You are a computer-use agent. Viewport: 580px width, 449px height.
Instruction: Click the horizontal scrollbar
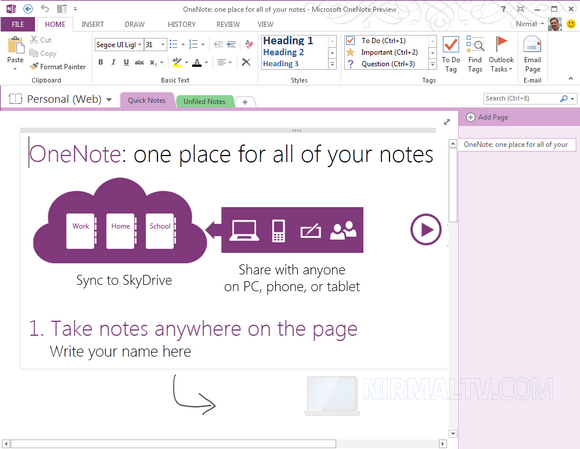click(173, 443)
